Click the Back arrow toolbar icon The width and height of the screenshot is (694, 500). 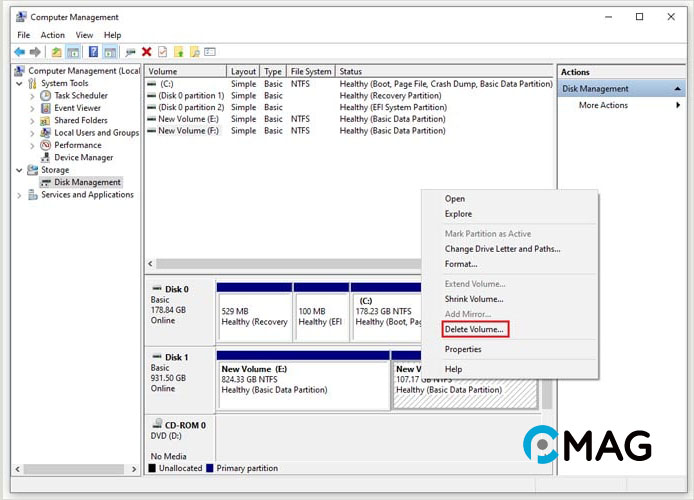[20, 52]
